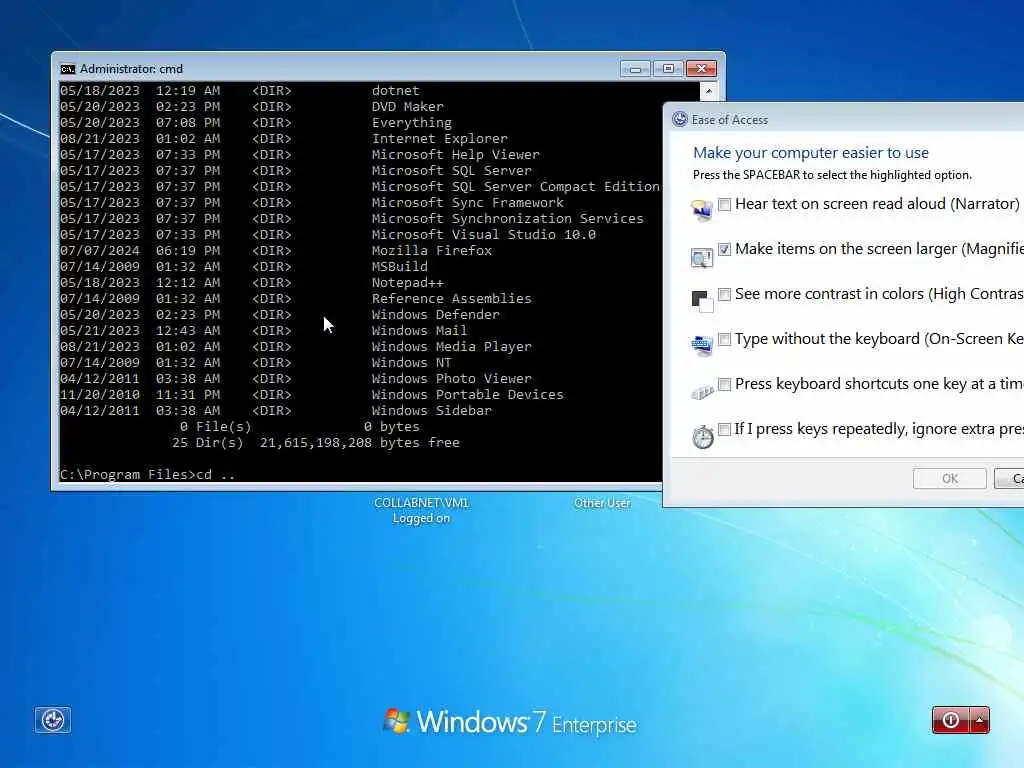Click the '25 Dir(s)' bytes free line

coord(315,443)
